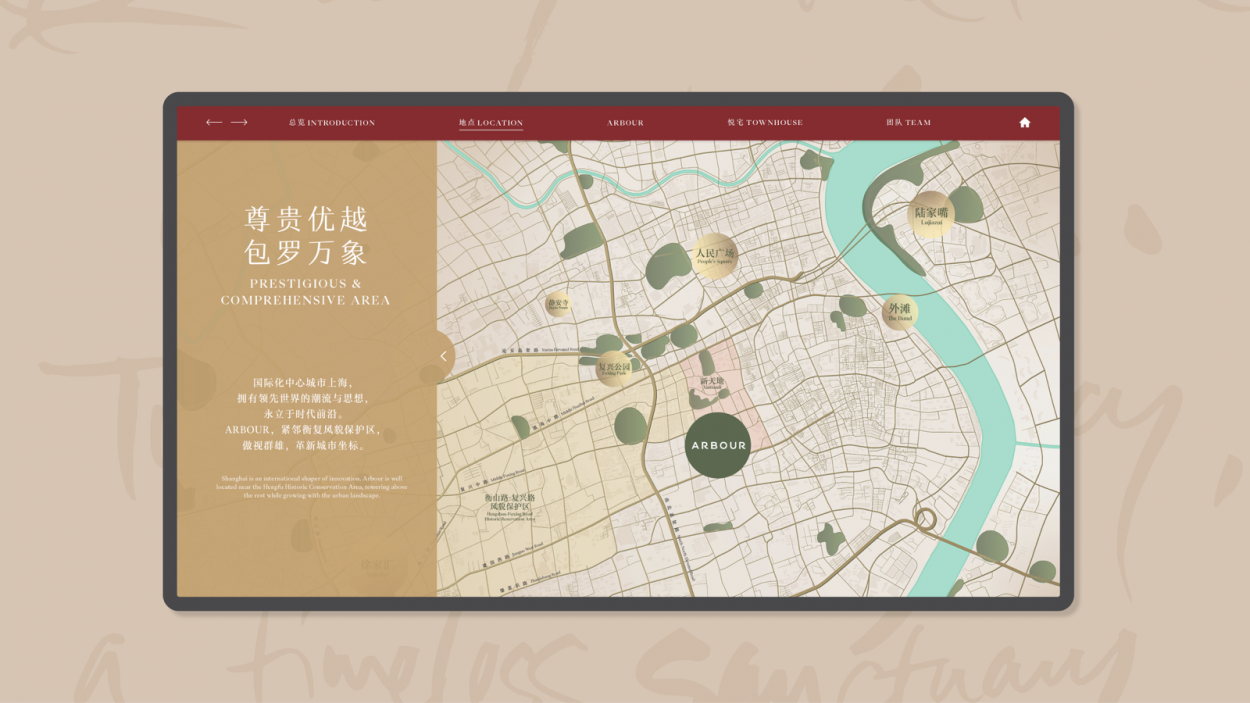Open the Introduction tab
The height and width of the screenshot is (703, 1250).
point(331,122)
